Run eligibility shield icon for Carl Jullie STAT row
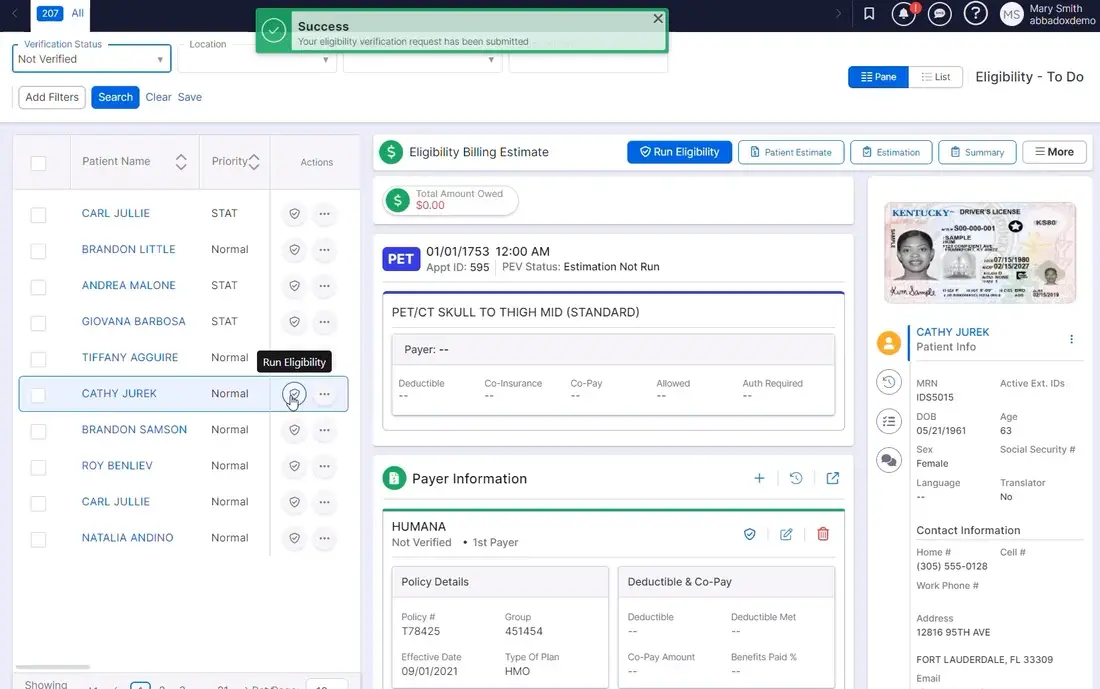 coord(295,213)
